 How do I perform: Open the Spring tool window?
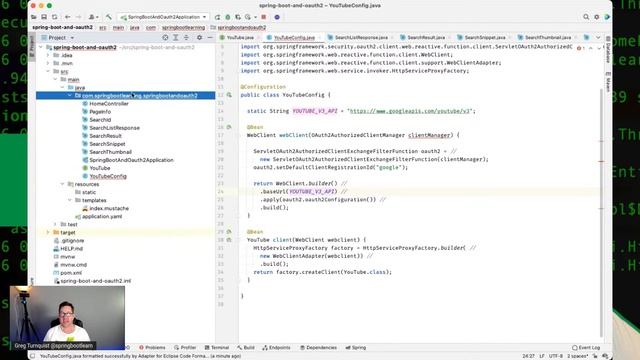[356, 348]
